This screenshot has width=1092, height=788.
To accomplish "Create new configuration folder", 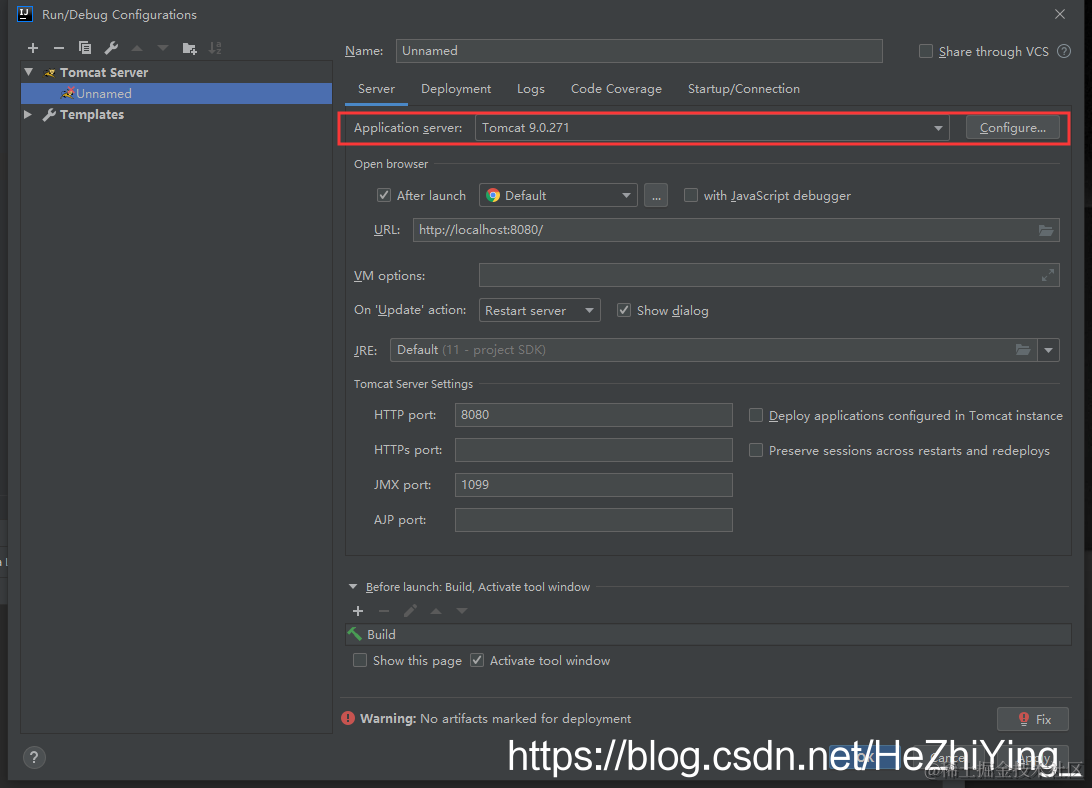I will 189,48.
